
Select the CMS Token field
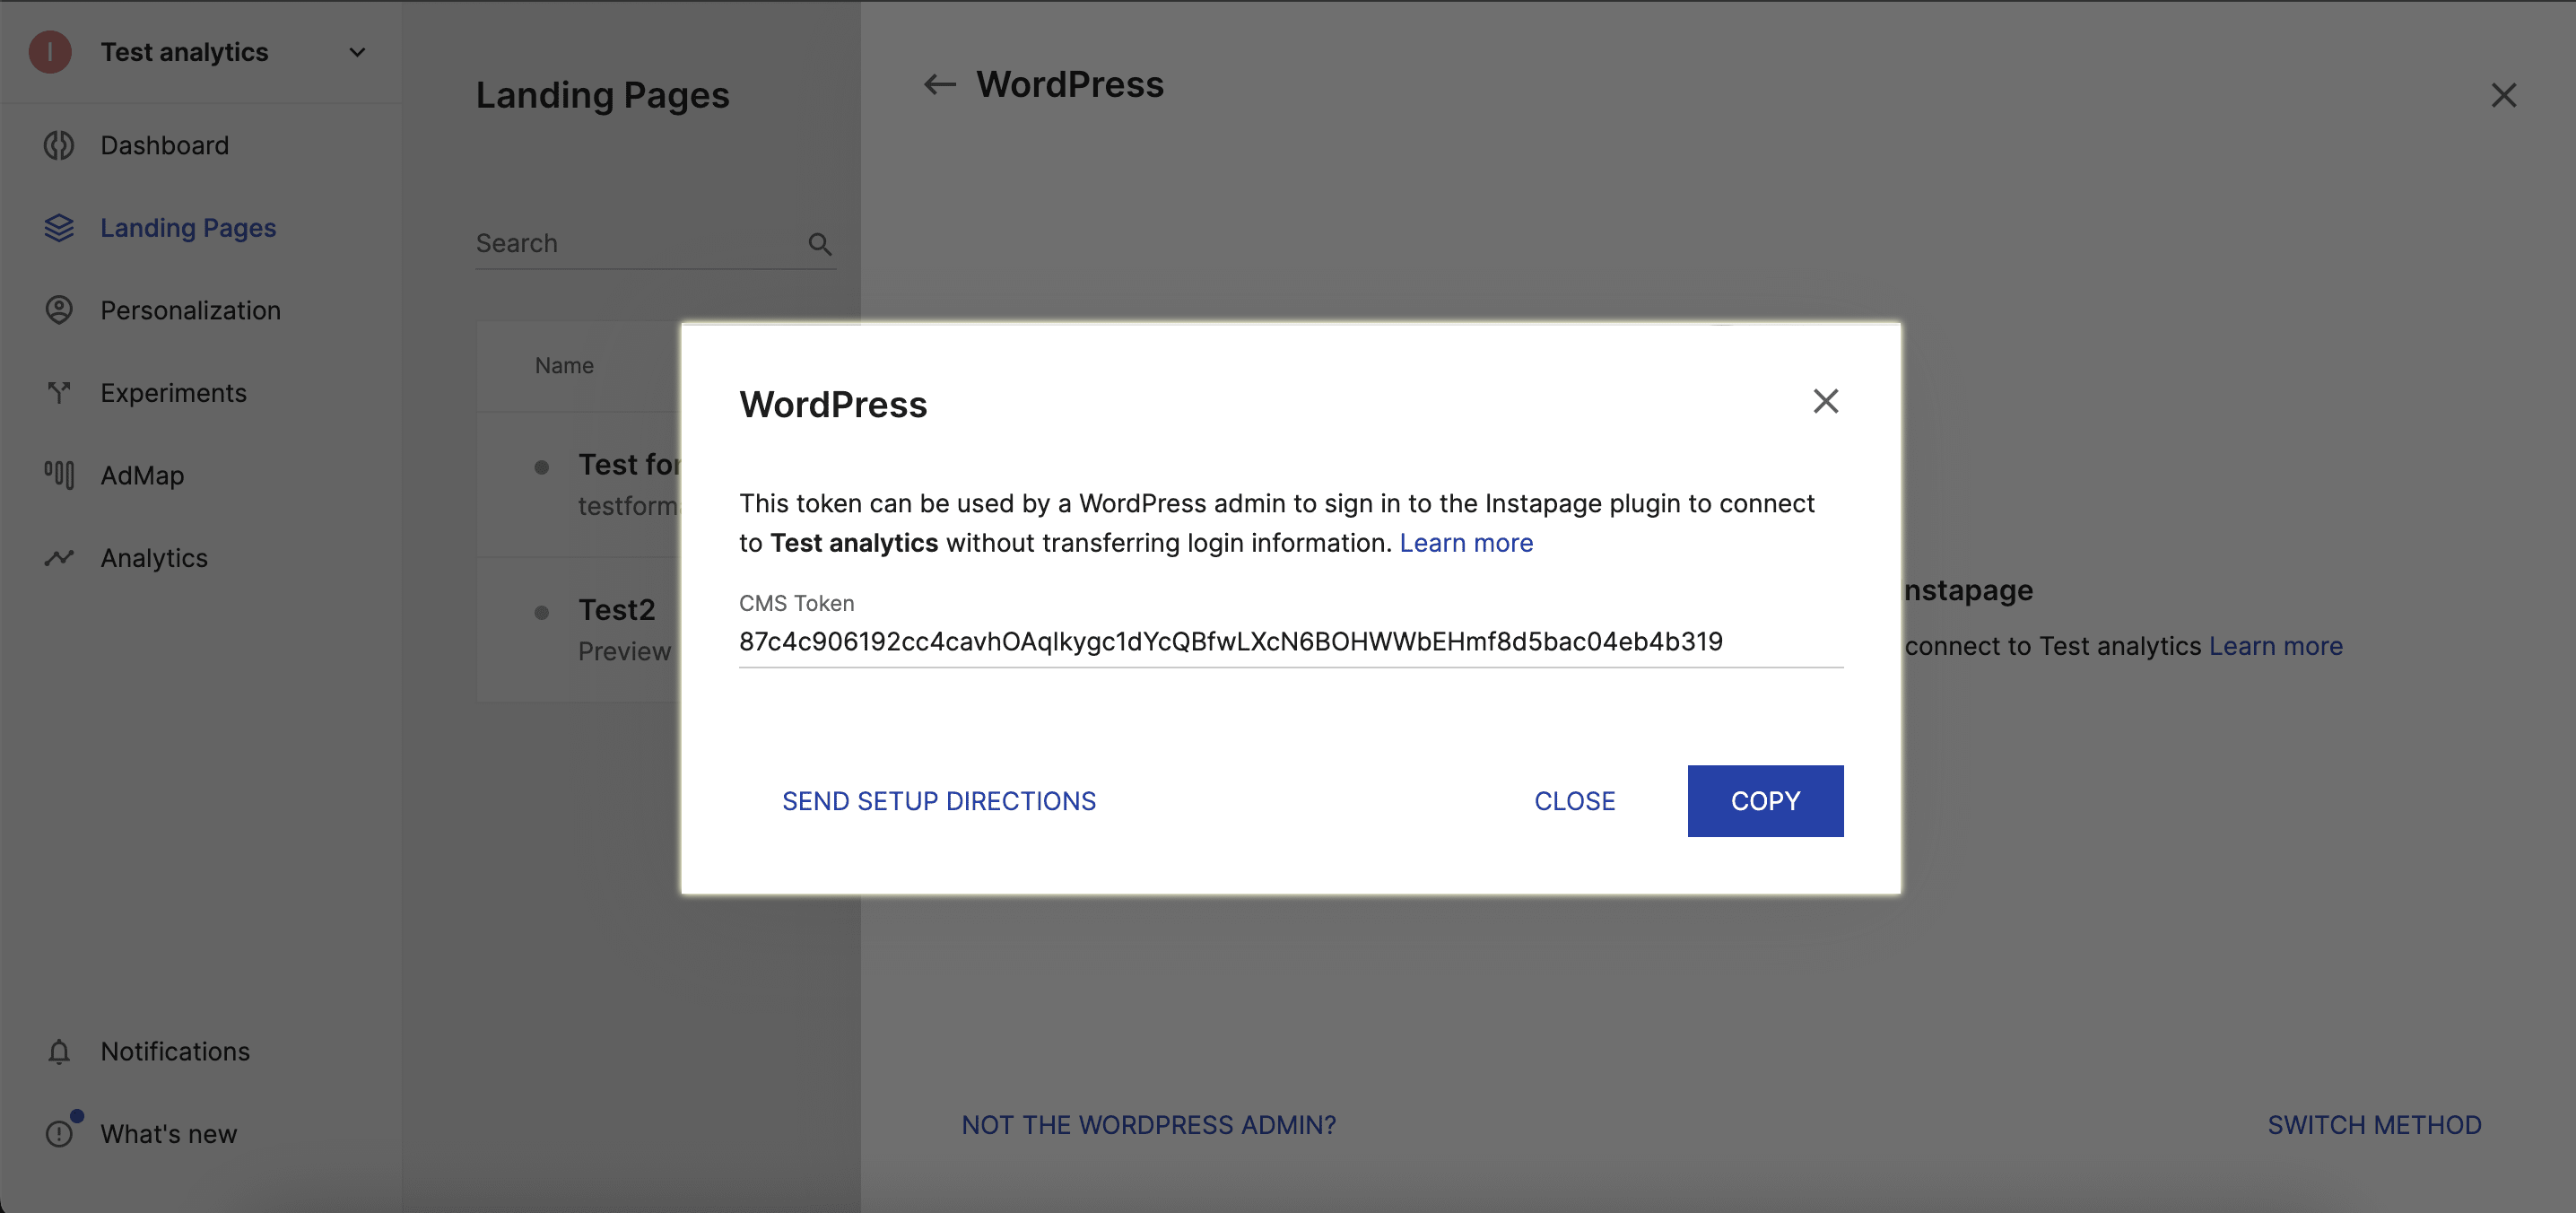pos(1291,641)
